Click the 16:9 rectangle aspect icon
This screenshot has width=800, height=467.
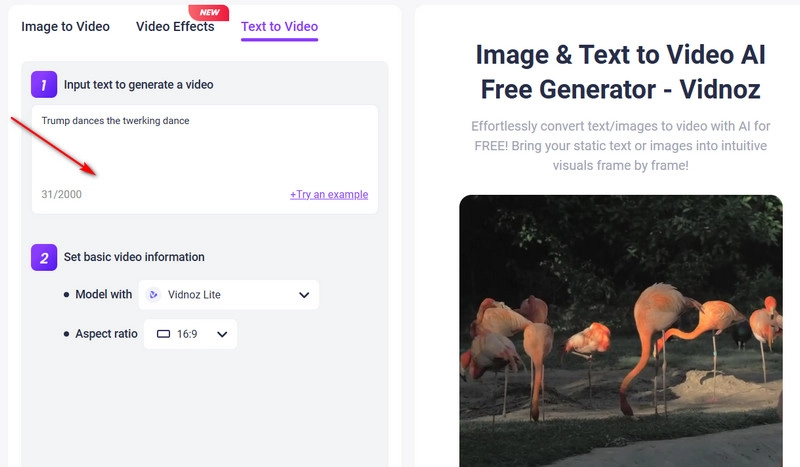tap(163, 334)
